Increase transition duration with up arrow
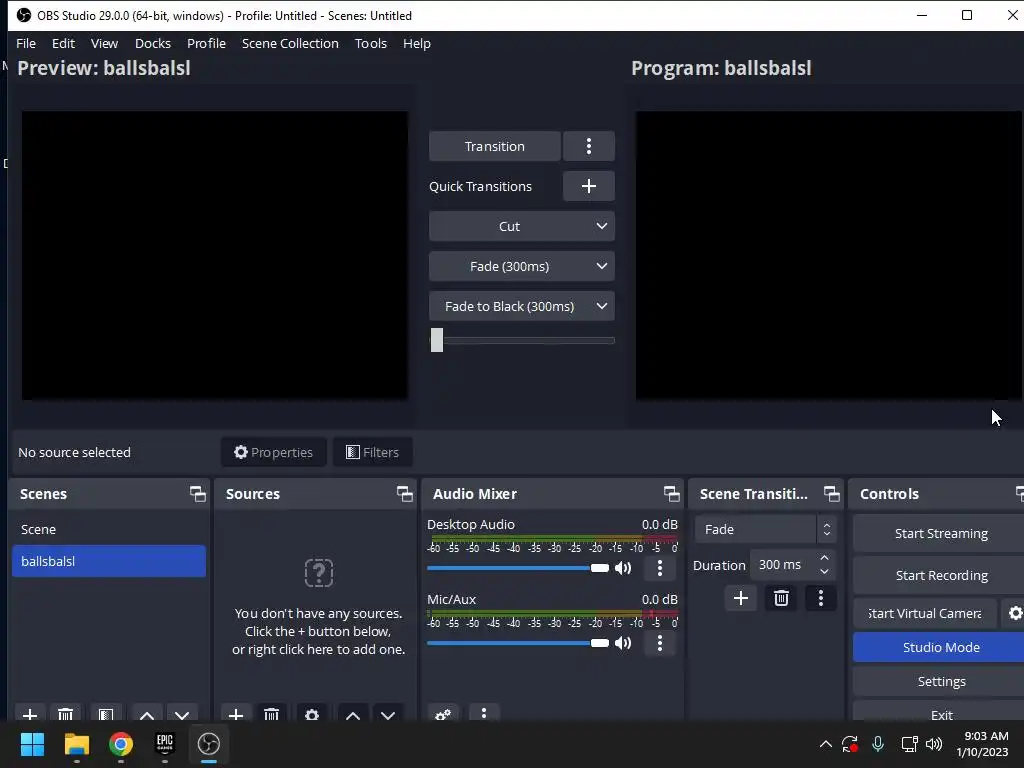1024x768 pixels. click(824, 558)
